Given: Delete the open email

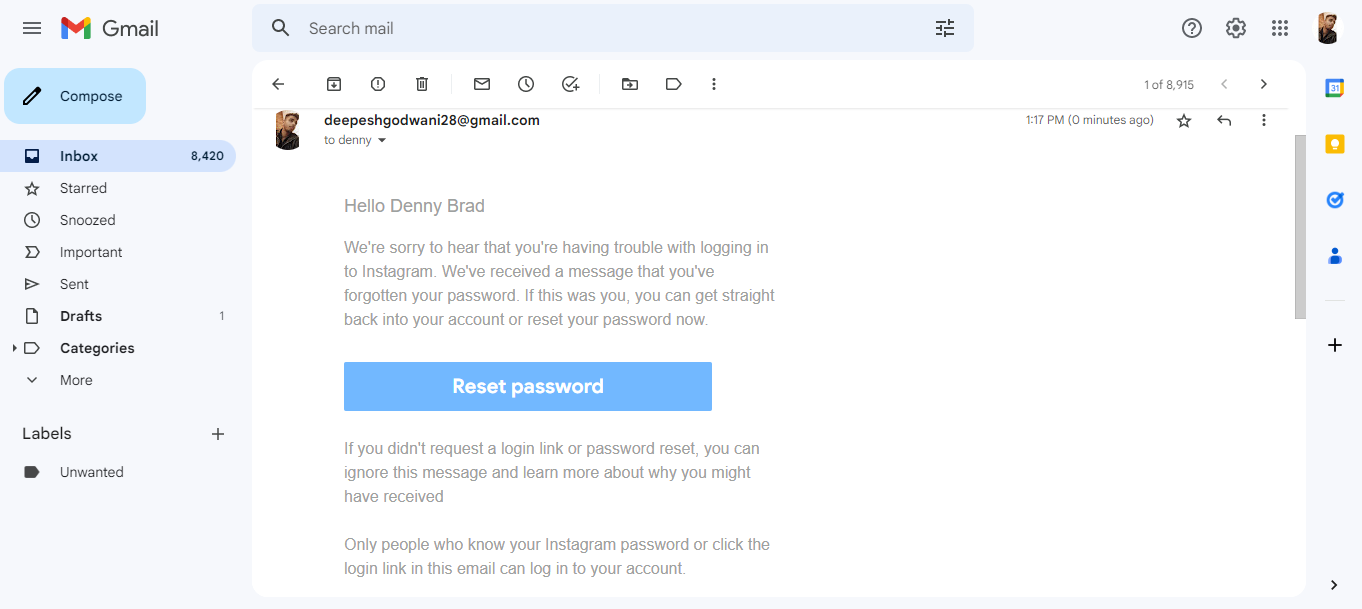Looking at the screenshot, I should [421, 84].
